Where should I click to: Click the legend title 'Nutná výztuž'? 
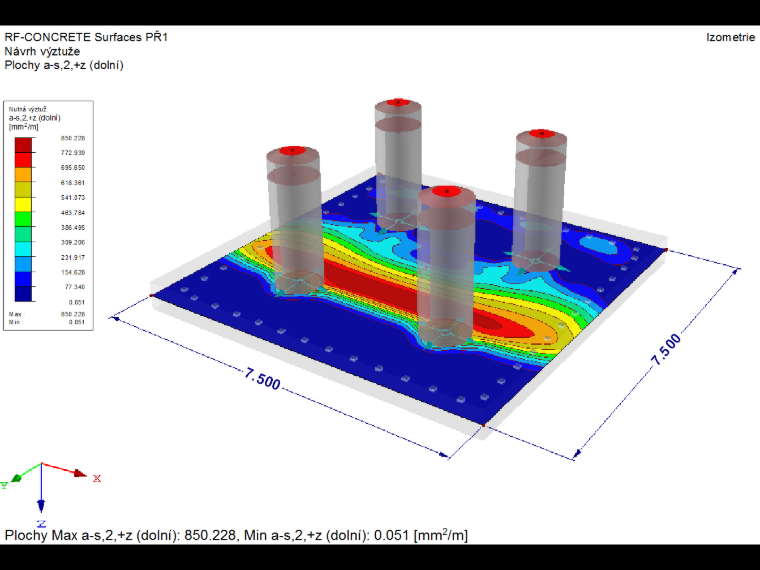click(28, 110)
